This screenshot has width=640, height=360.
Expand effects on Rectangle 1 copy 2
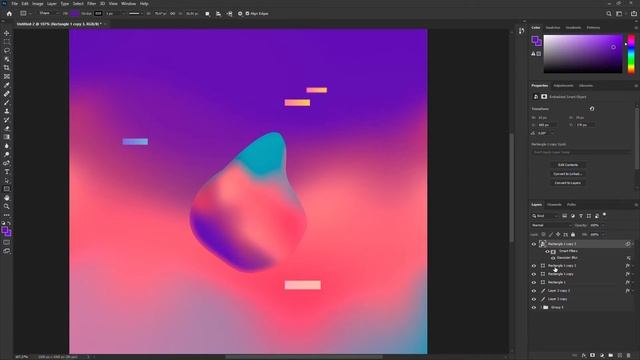[x=633, y=266]
